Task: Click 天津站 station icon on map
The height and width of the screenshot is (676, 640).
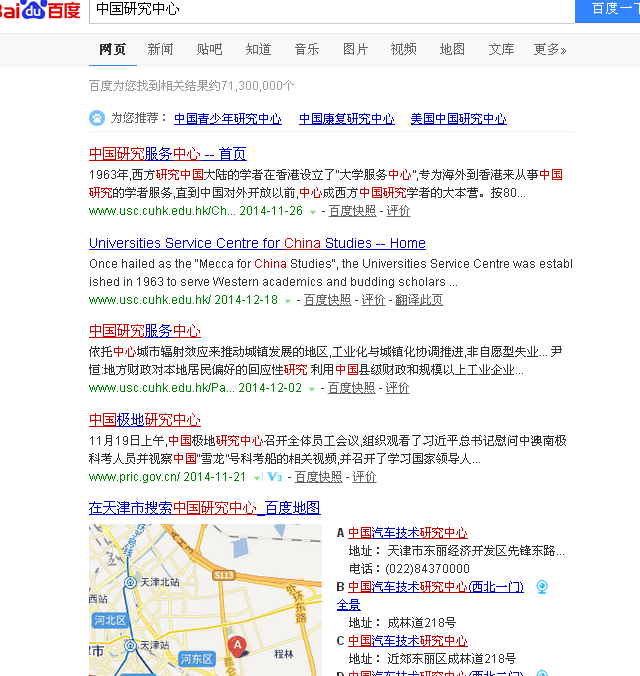Action: (x=130, y=645)
